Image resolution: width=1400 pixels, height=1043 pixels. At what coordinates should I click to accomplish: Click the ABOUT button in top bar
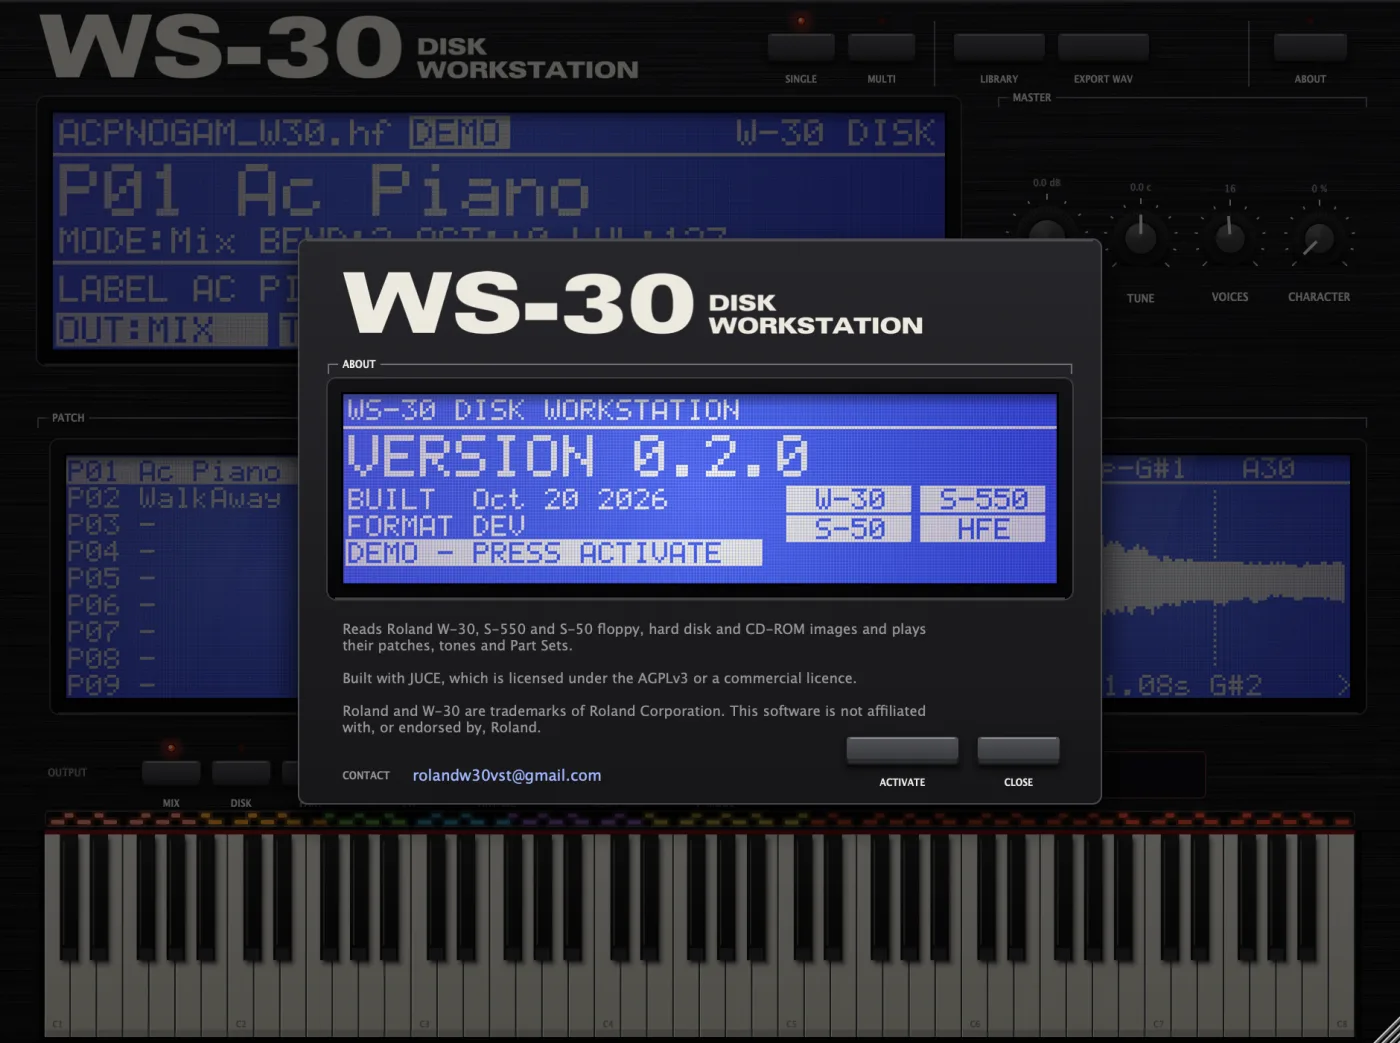coord(1310,47)
